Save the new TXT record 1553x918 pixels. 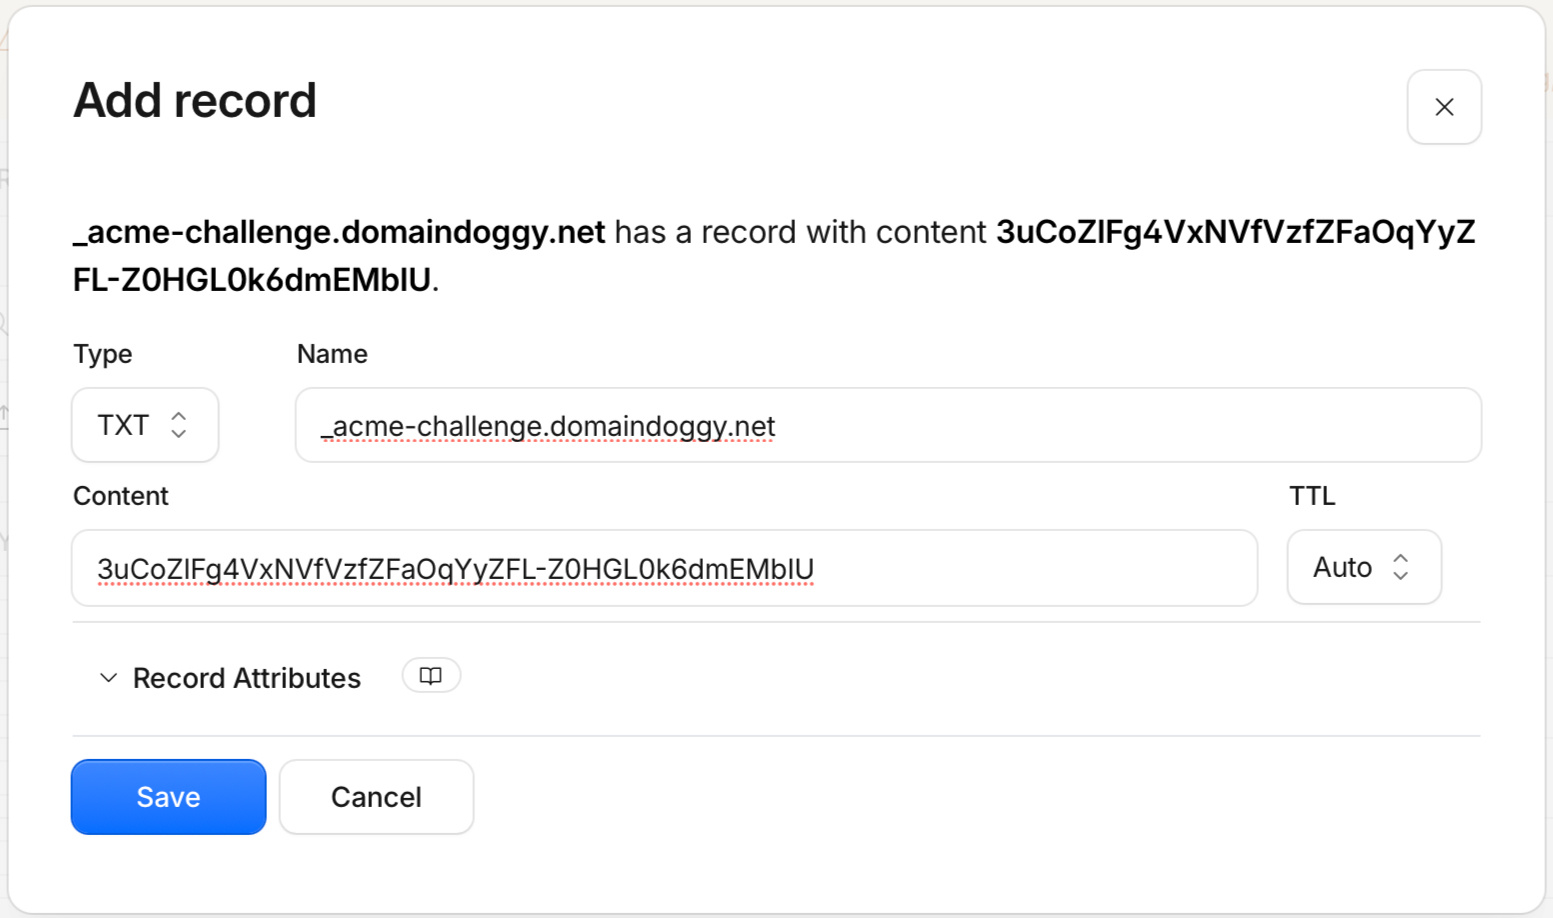(168, 797)
